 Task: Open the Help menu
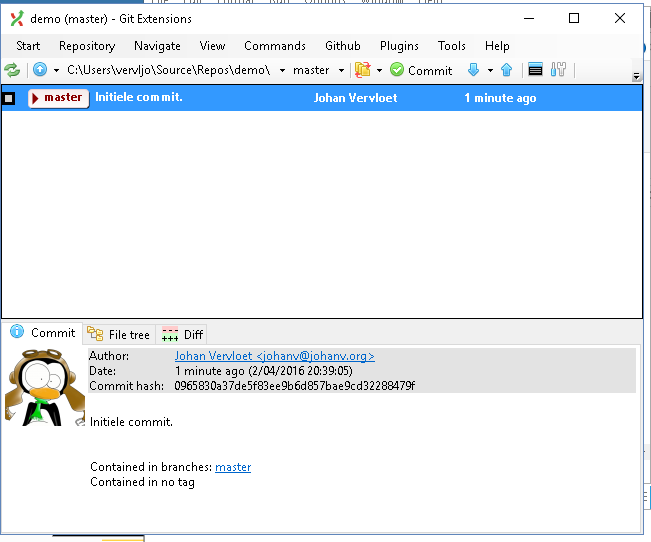pyautogui.click(x=497, y=46)
